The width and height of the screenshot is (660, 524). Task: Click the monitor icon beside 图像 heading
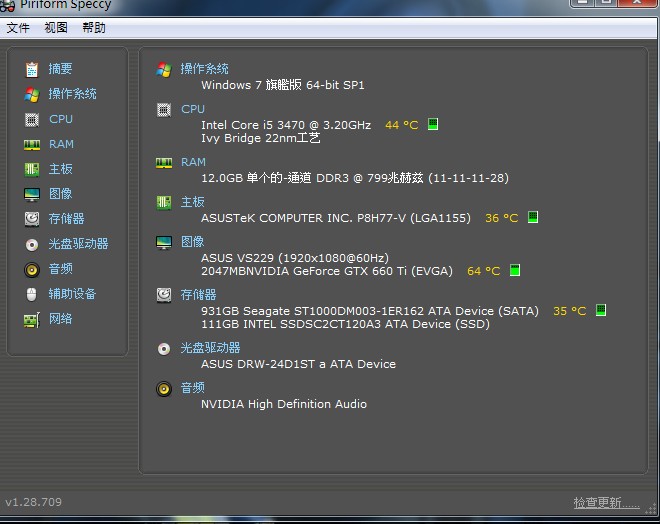click(x=164, y=242)
